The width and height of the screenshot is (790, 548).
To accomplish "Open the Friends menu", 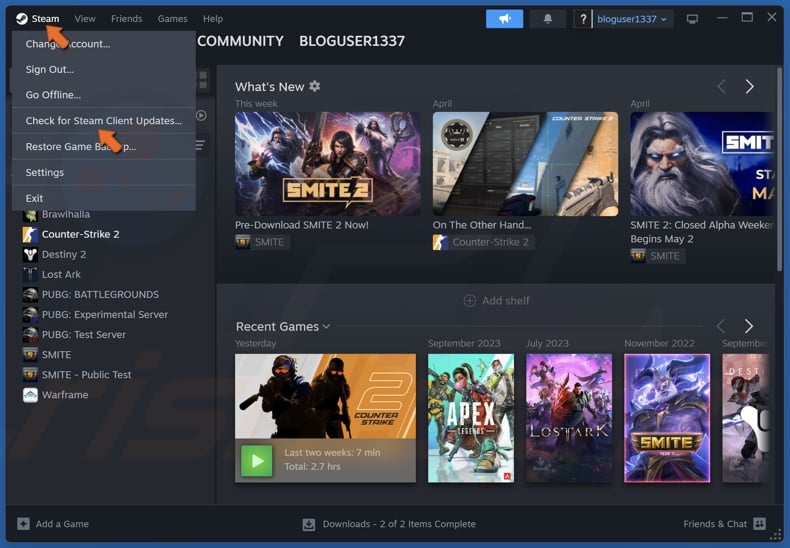I will point(126,19).
